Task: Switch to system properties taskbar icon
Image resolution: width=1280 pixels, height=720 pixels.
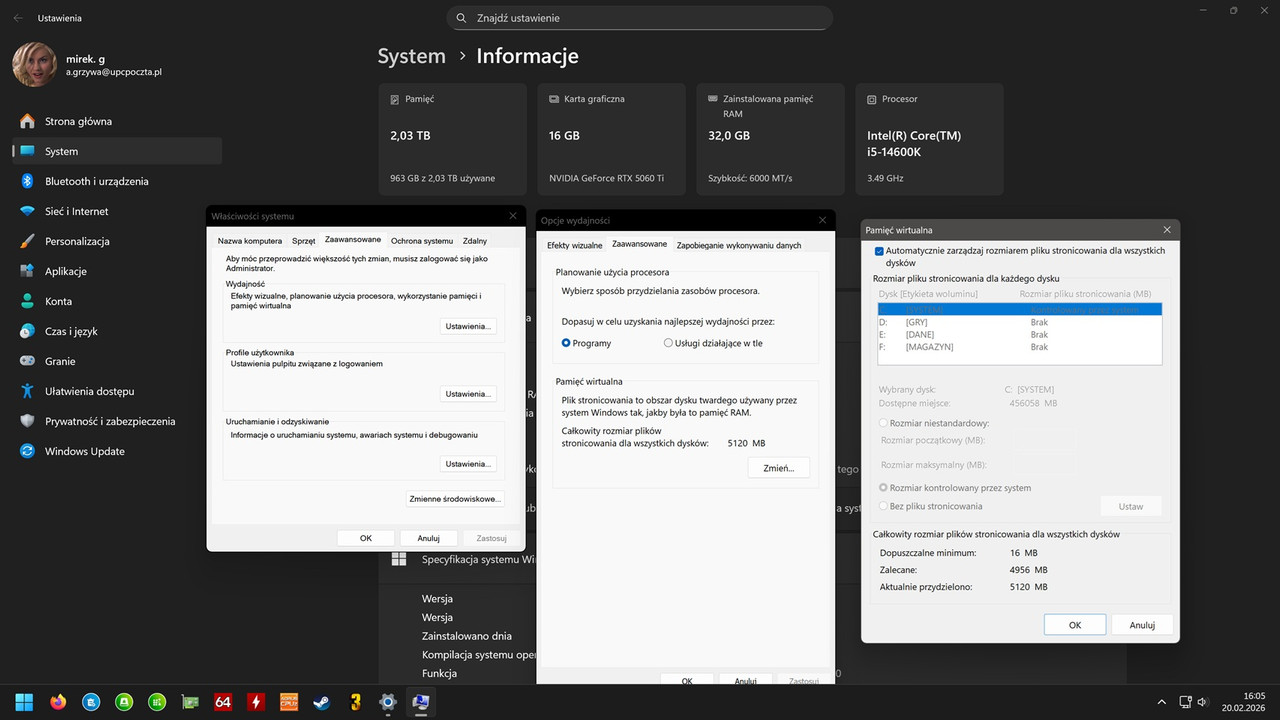Action: [421, 702]
